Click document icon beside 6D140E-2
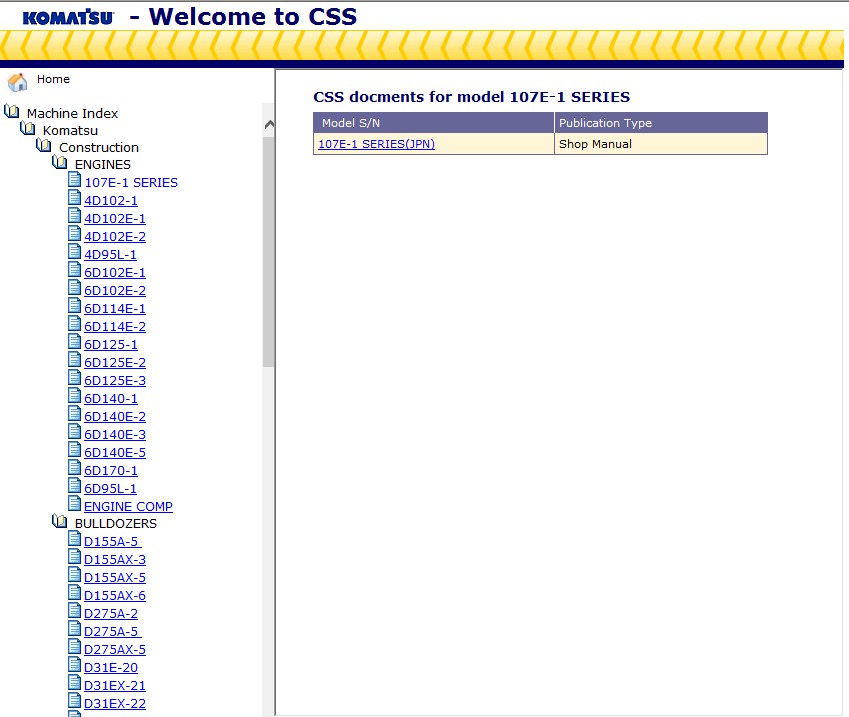This screenshot has width=849, height=717. pos(75,414)
